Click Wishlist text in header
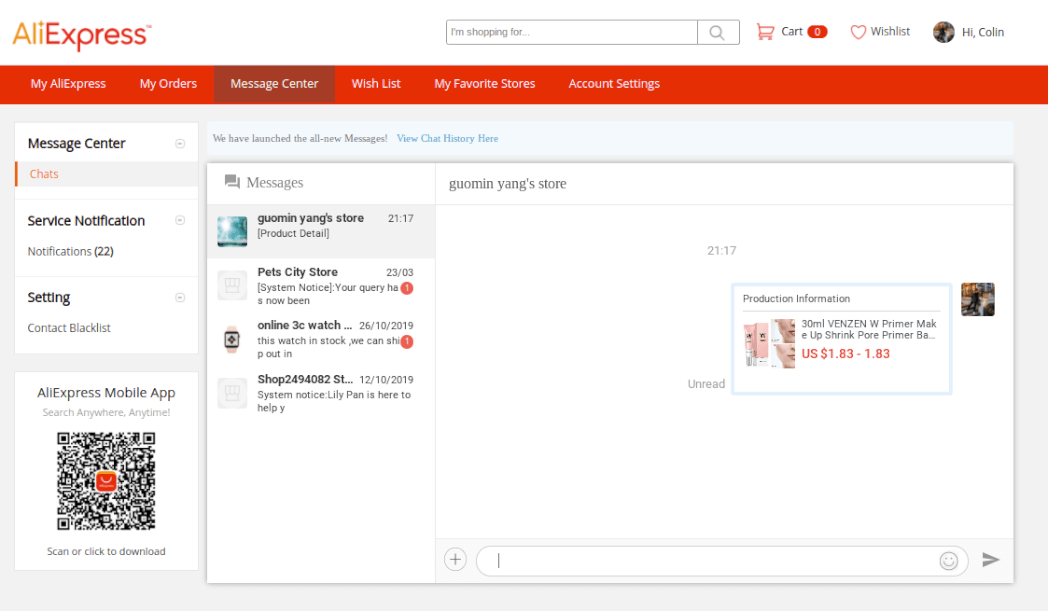This screenshot has height=611, width=1048. click(890, 31)
